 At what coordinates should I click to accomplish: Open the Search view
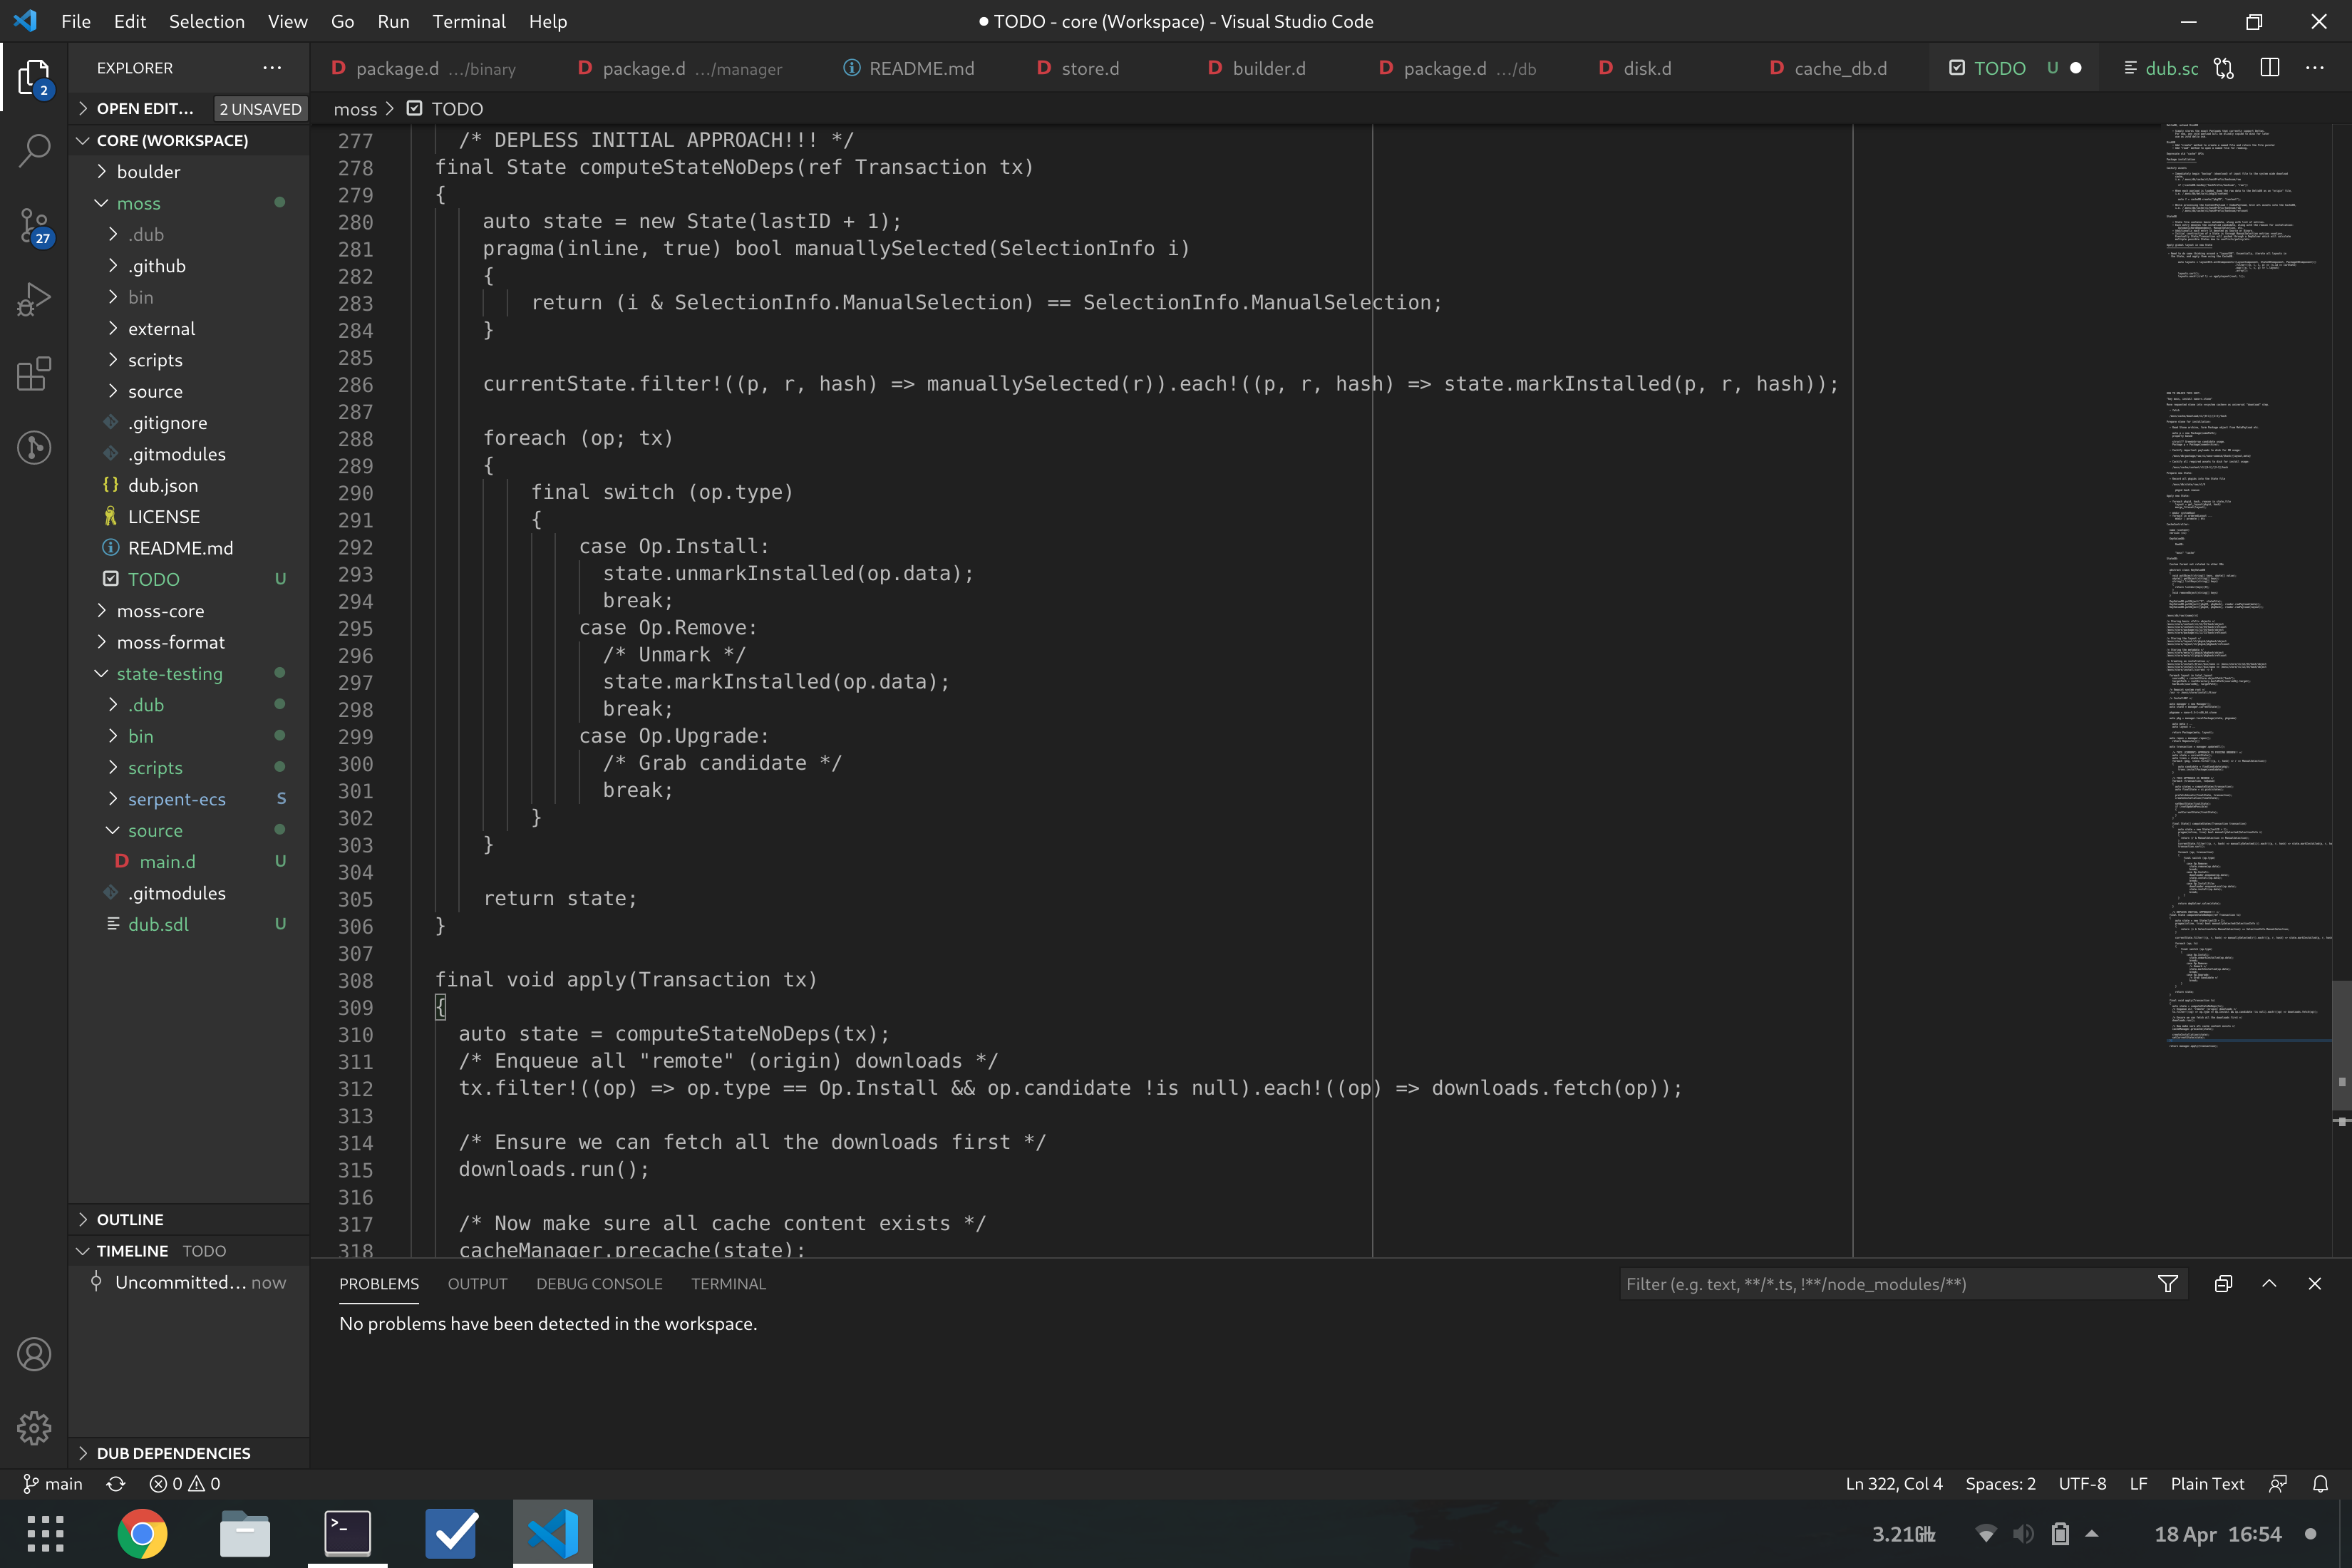34,151
